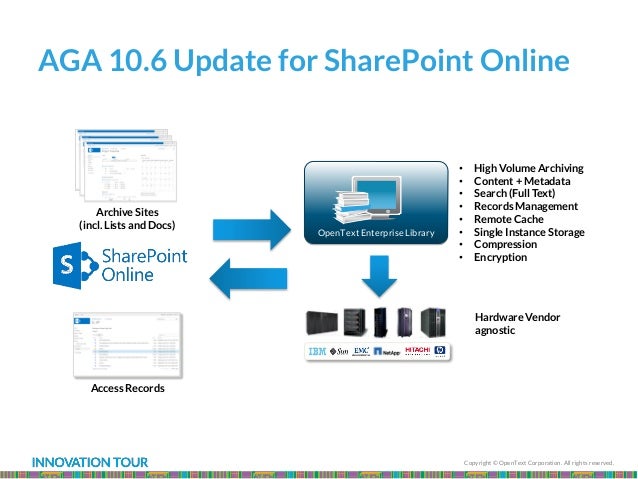The image size is (638, 479).
Task: Click the 'INNOVATION TOUR' footer text
Action: click(90, 462)
